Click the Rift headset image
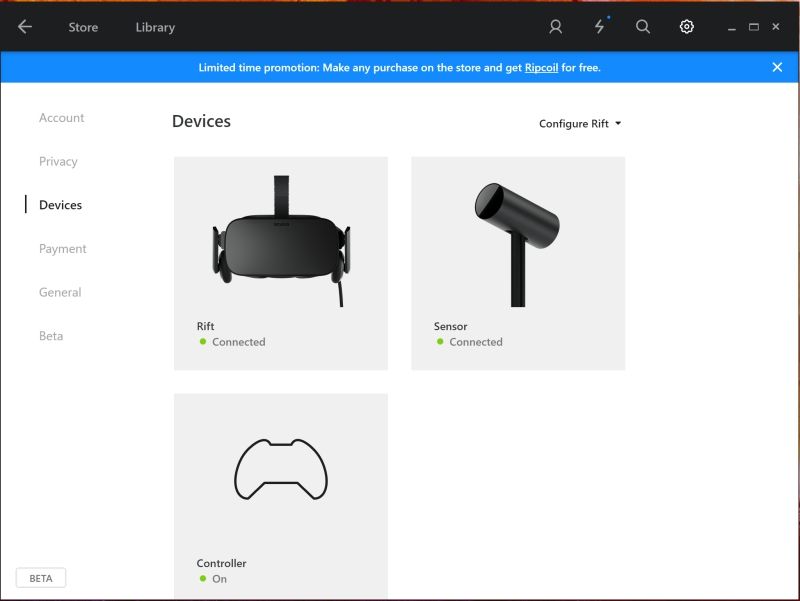The height and width of the screenshot is (601, 800). point(281,242)
